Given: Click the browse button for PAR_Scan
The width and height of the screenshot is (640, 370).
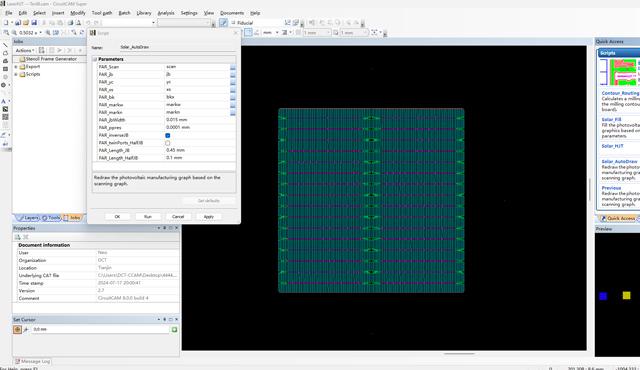Looking at the screenshot, I should (233, 67).
